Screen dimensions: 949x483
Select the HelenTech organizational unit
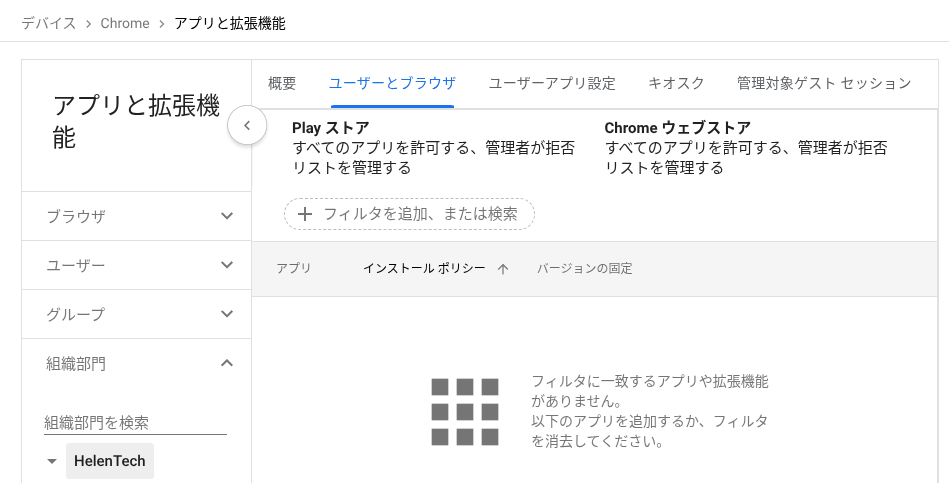(x=110, y=461)
